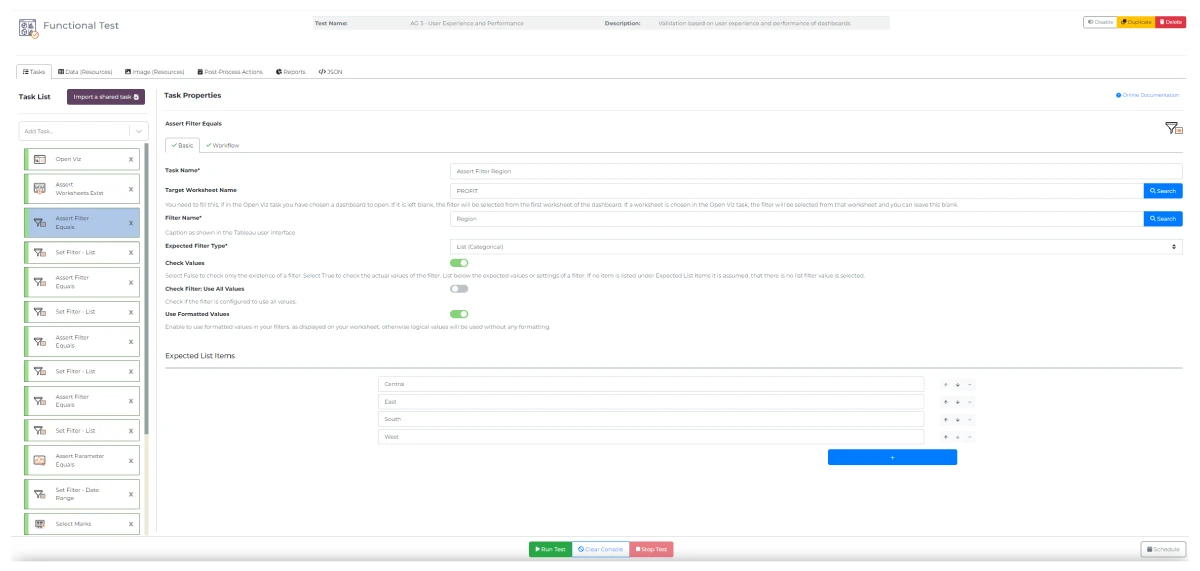
Task: Move the East list item down
Action: (x=957, y=402)
